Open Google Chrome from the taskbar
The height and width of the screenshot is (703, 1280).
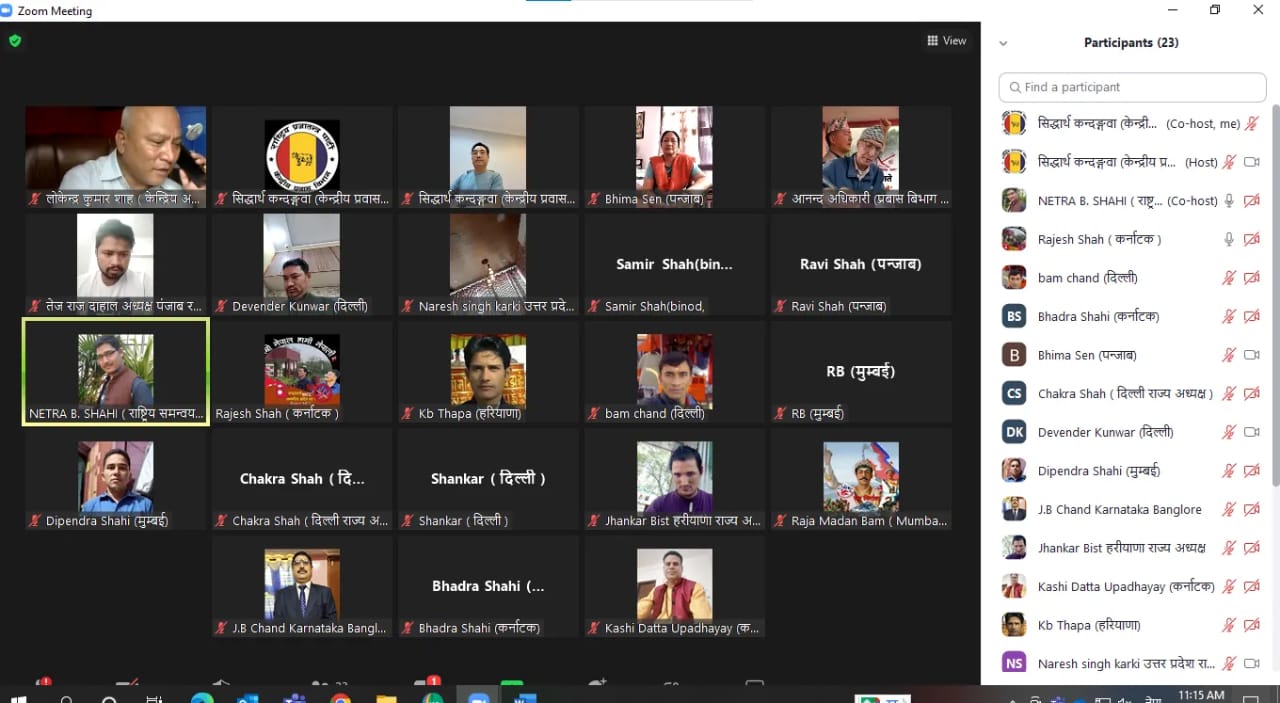(x=340, y=697)
